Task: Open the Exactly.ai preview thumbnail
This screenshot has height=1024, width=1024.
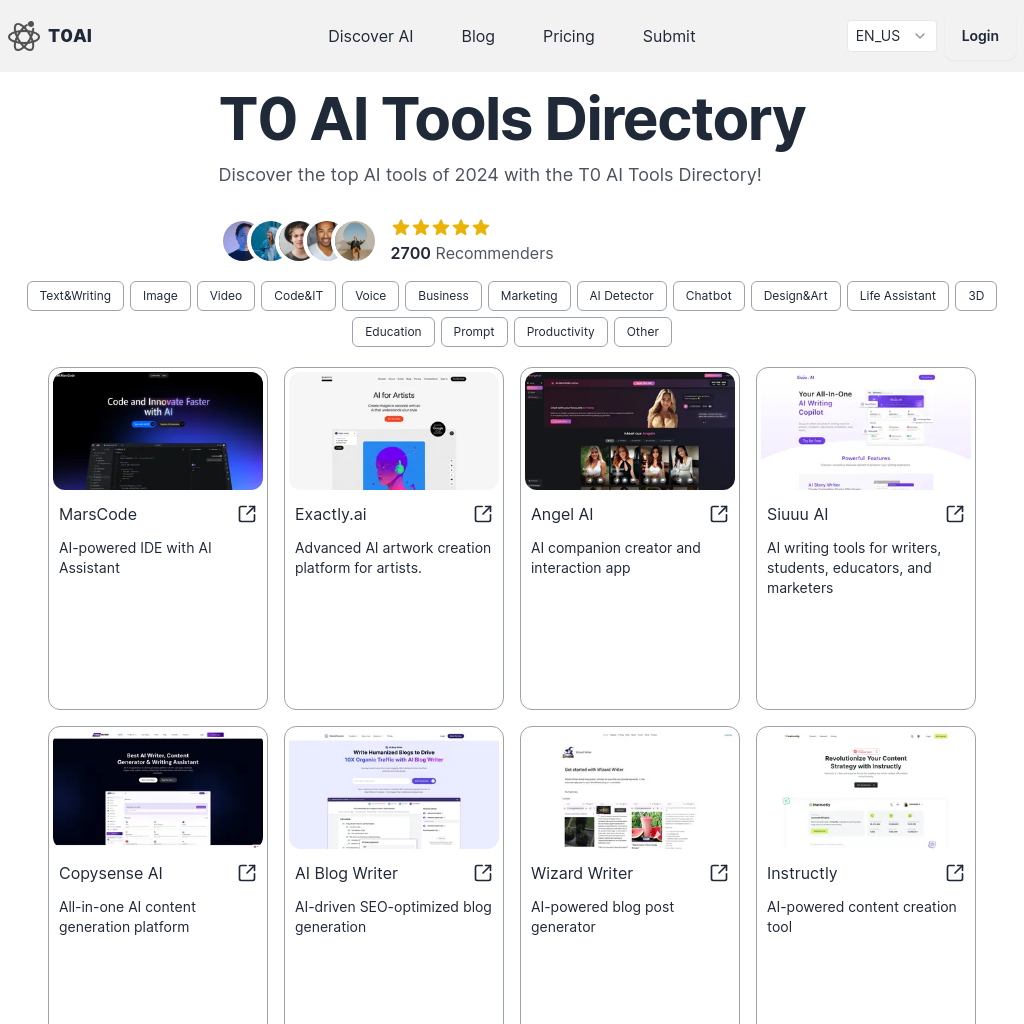Action: click(394, 431)
